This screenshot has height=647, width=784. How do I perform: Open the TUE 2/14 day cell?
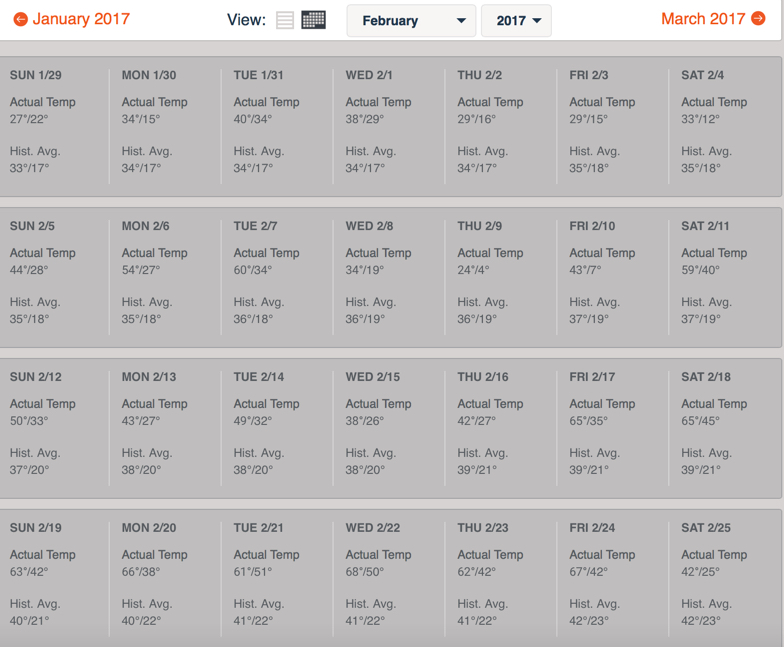click(x=279, y=427)
